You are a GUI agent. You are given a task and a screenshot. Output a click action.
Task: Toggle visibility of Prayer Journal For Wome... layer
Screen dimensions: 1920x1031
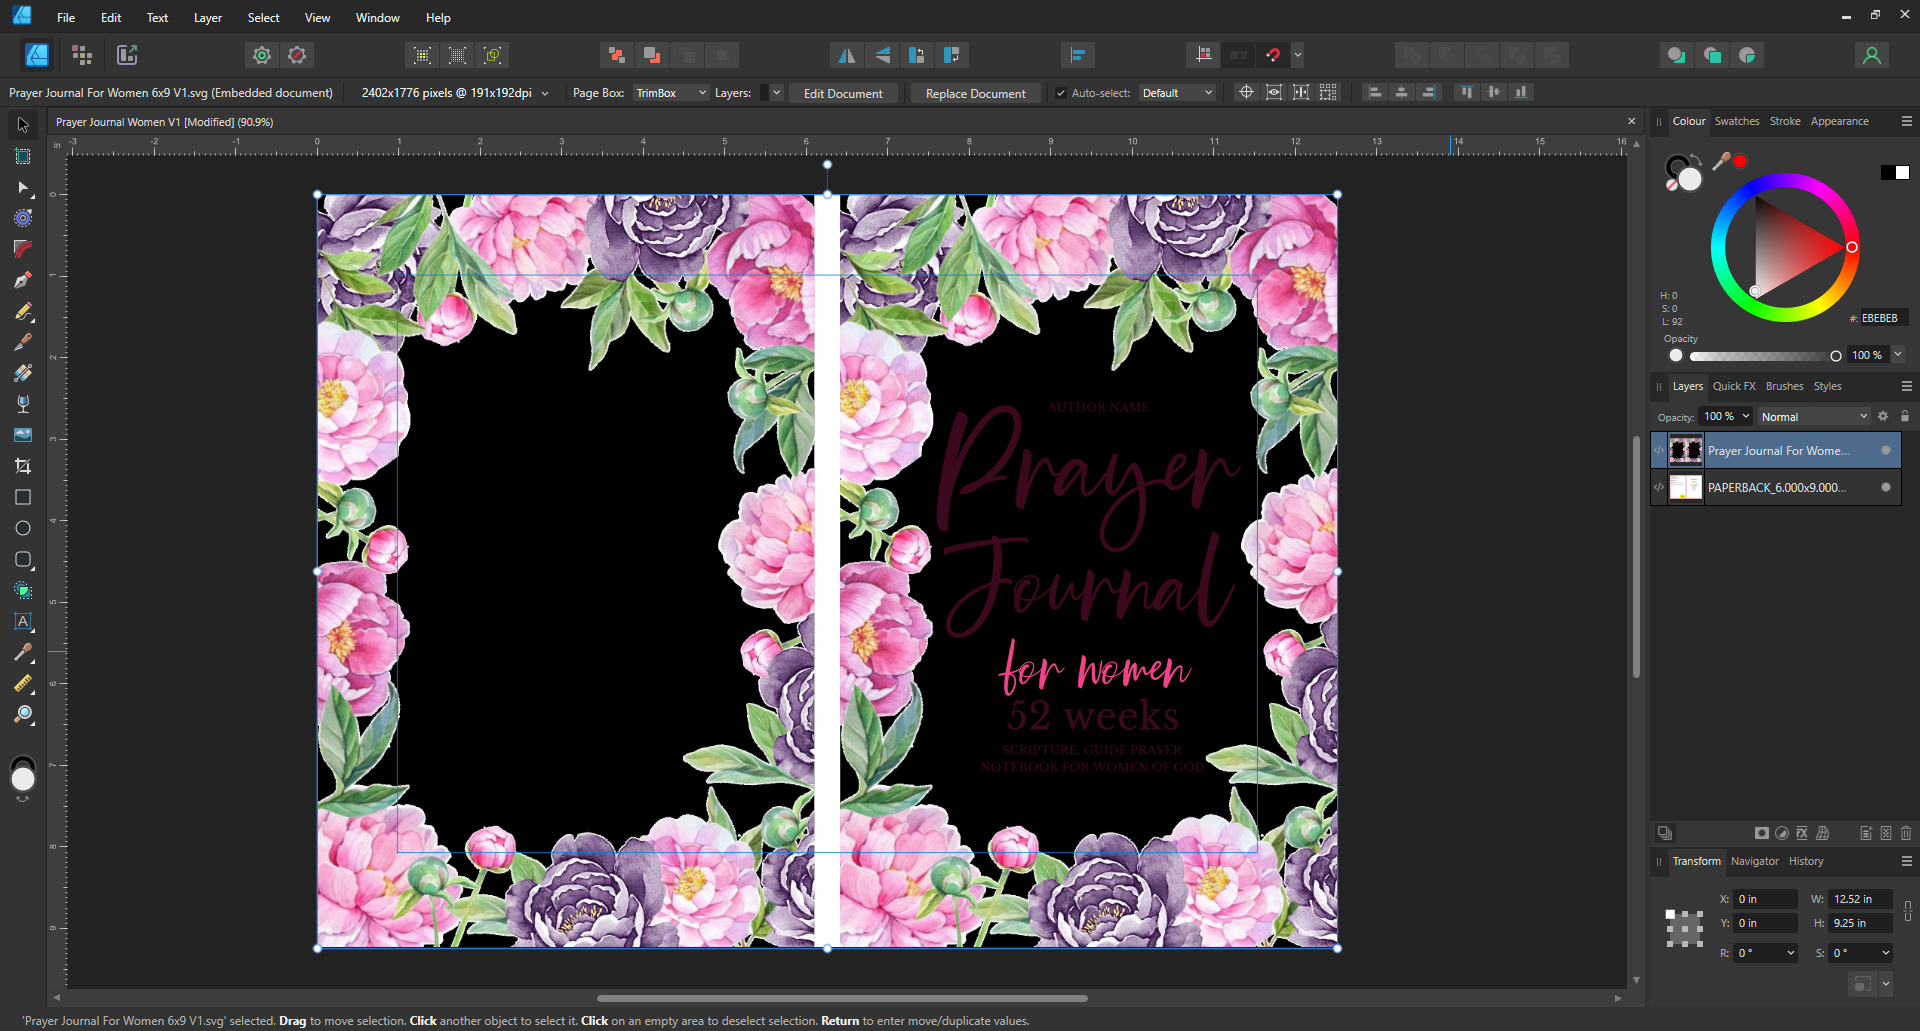tap(1886, 450)
